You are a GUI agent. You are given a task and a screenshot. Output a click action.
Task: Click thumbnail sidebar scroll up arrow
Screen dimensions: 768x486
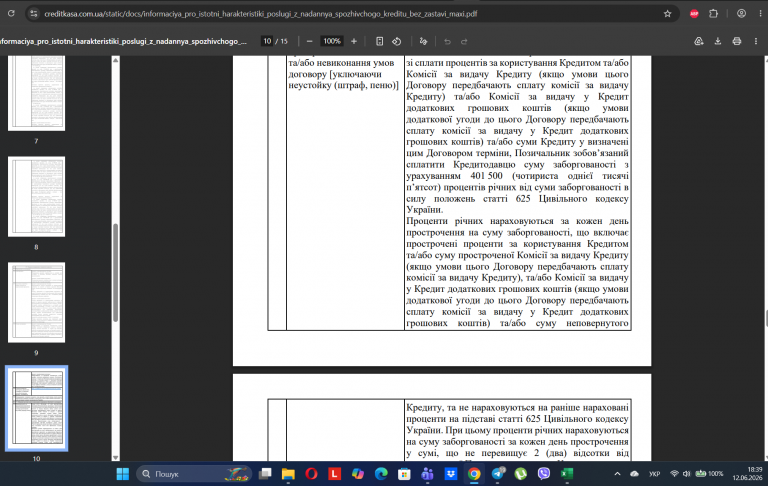(x=116, y=60)
